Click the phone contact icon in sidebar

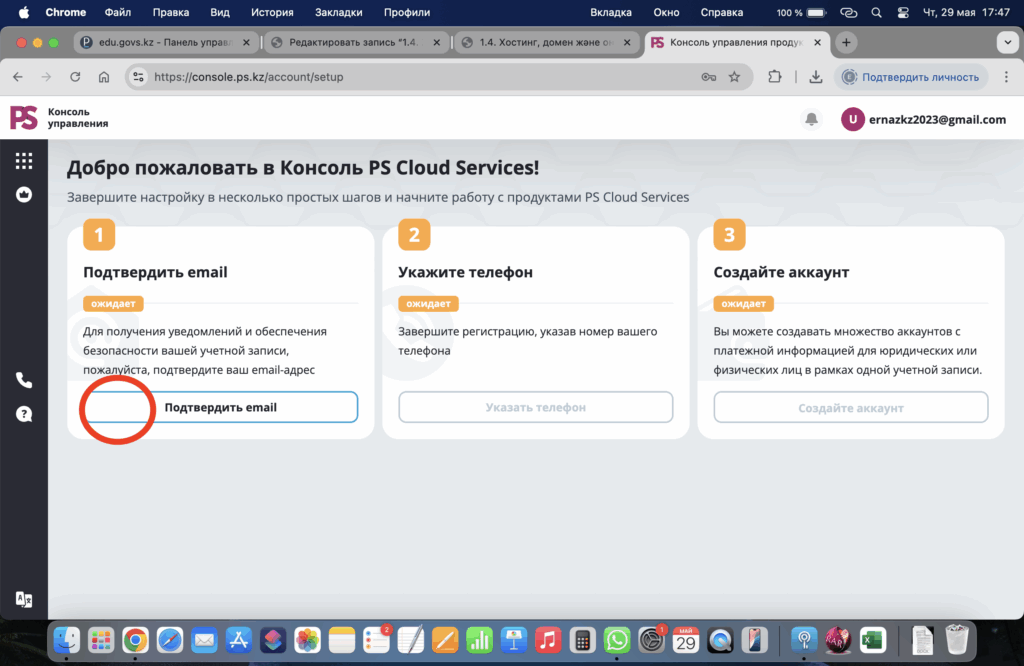coord(24,380)
